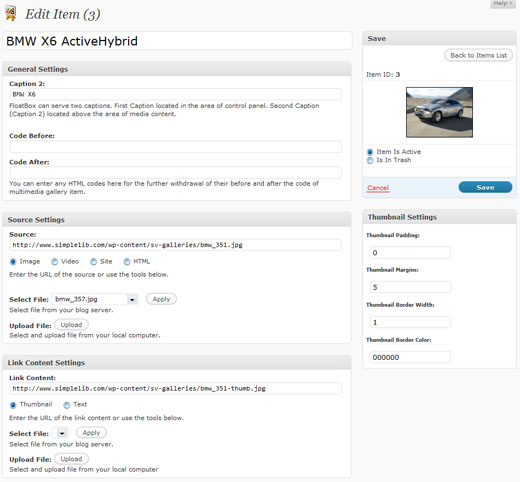Image resolution: width=520 pixels, height=482 pixels.
Task: Choose the Video source type radio
Action: (x=54, y=262)
